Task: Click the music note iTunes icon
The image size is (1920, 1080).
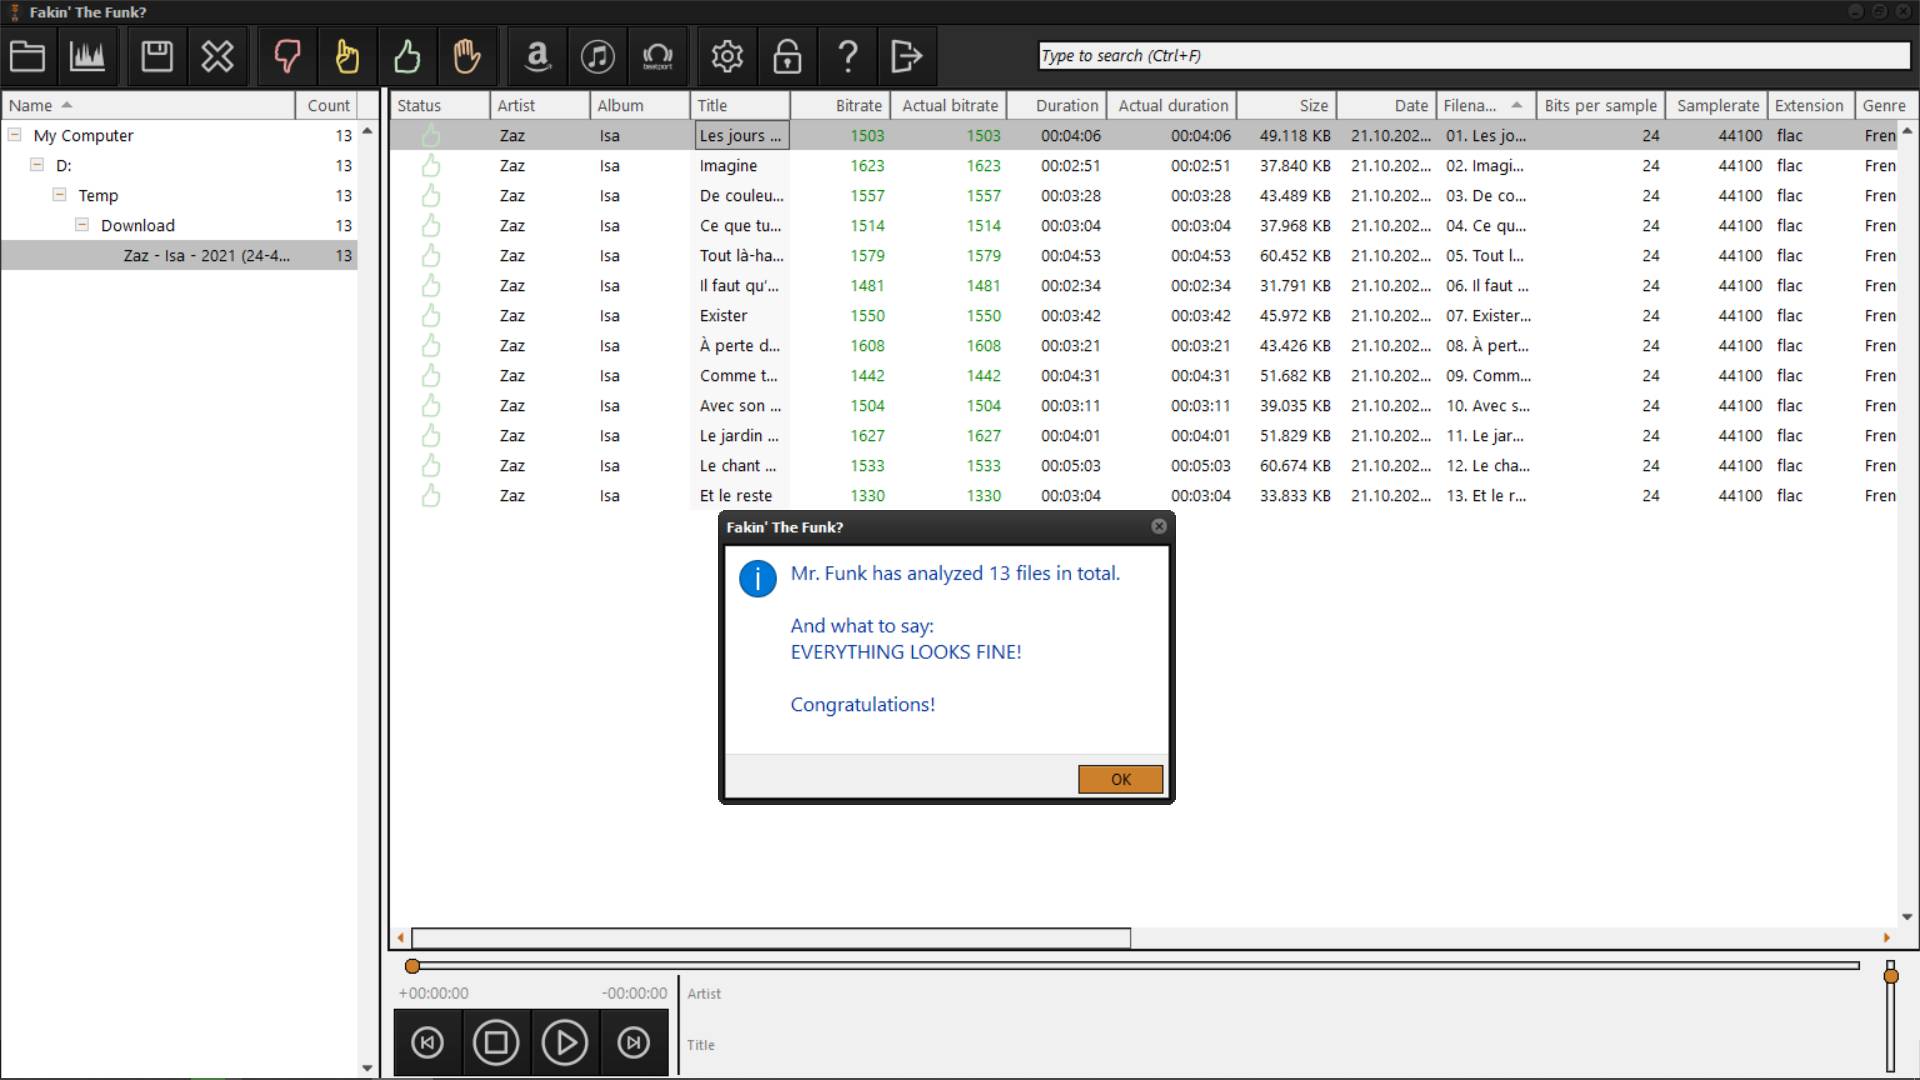Action: 598,56
